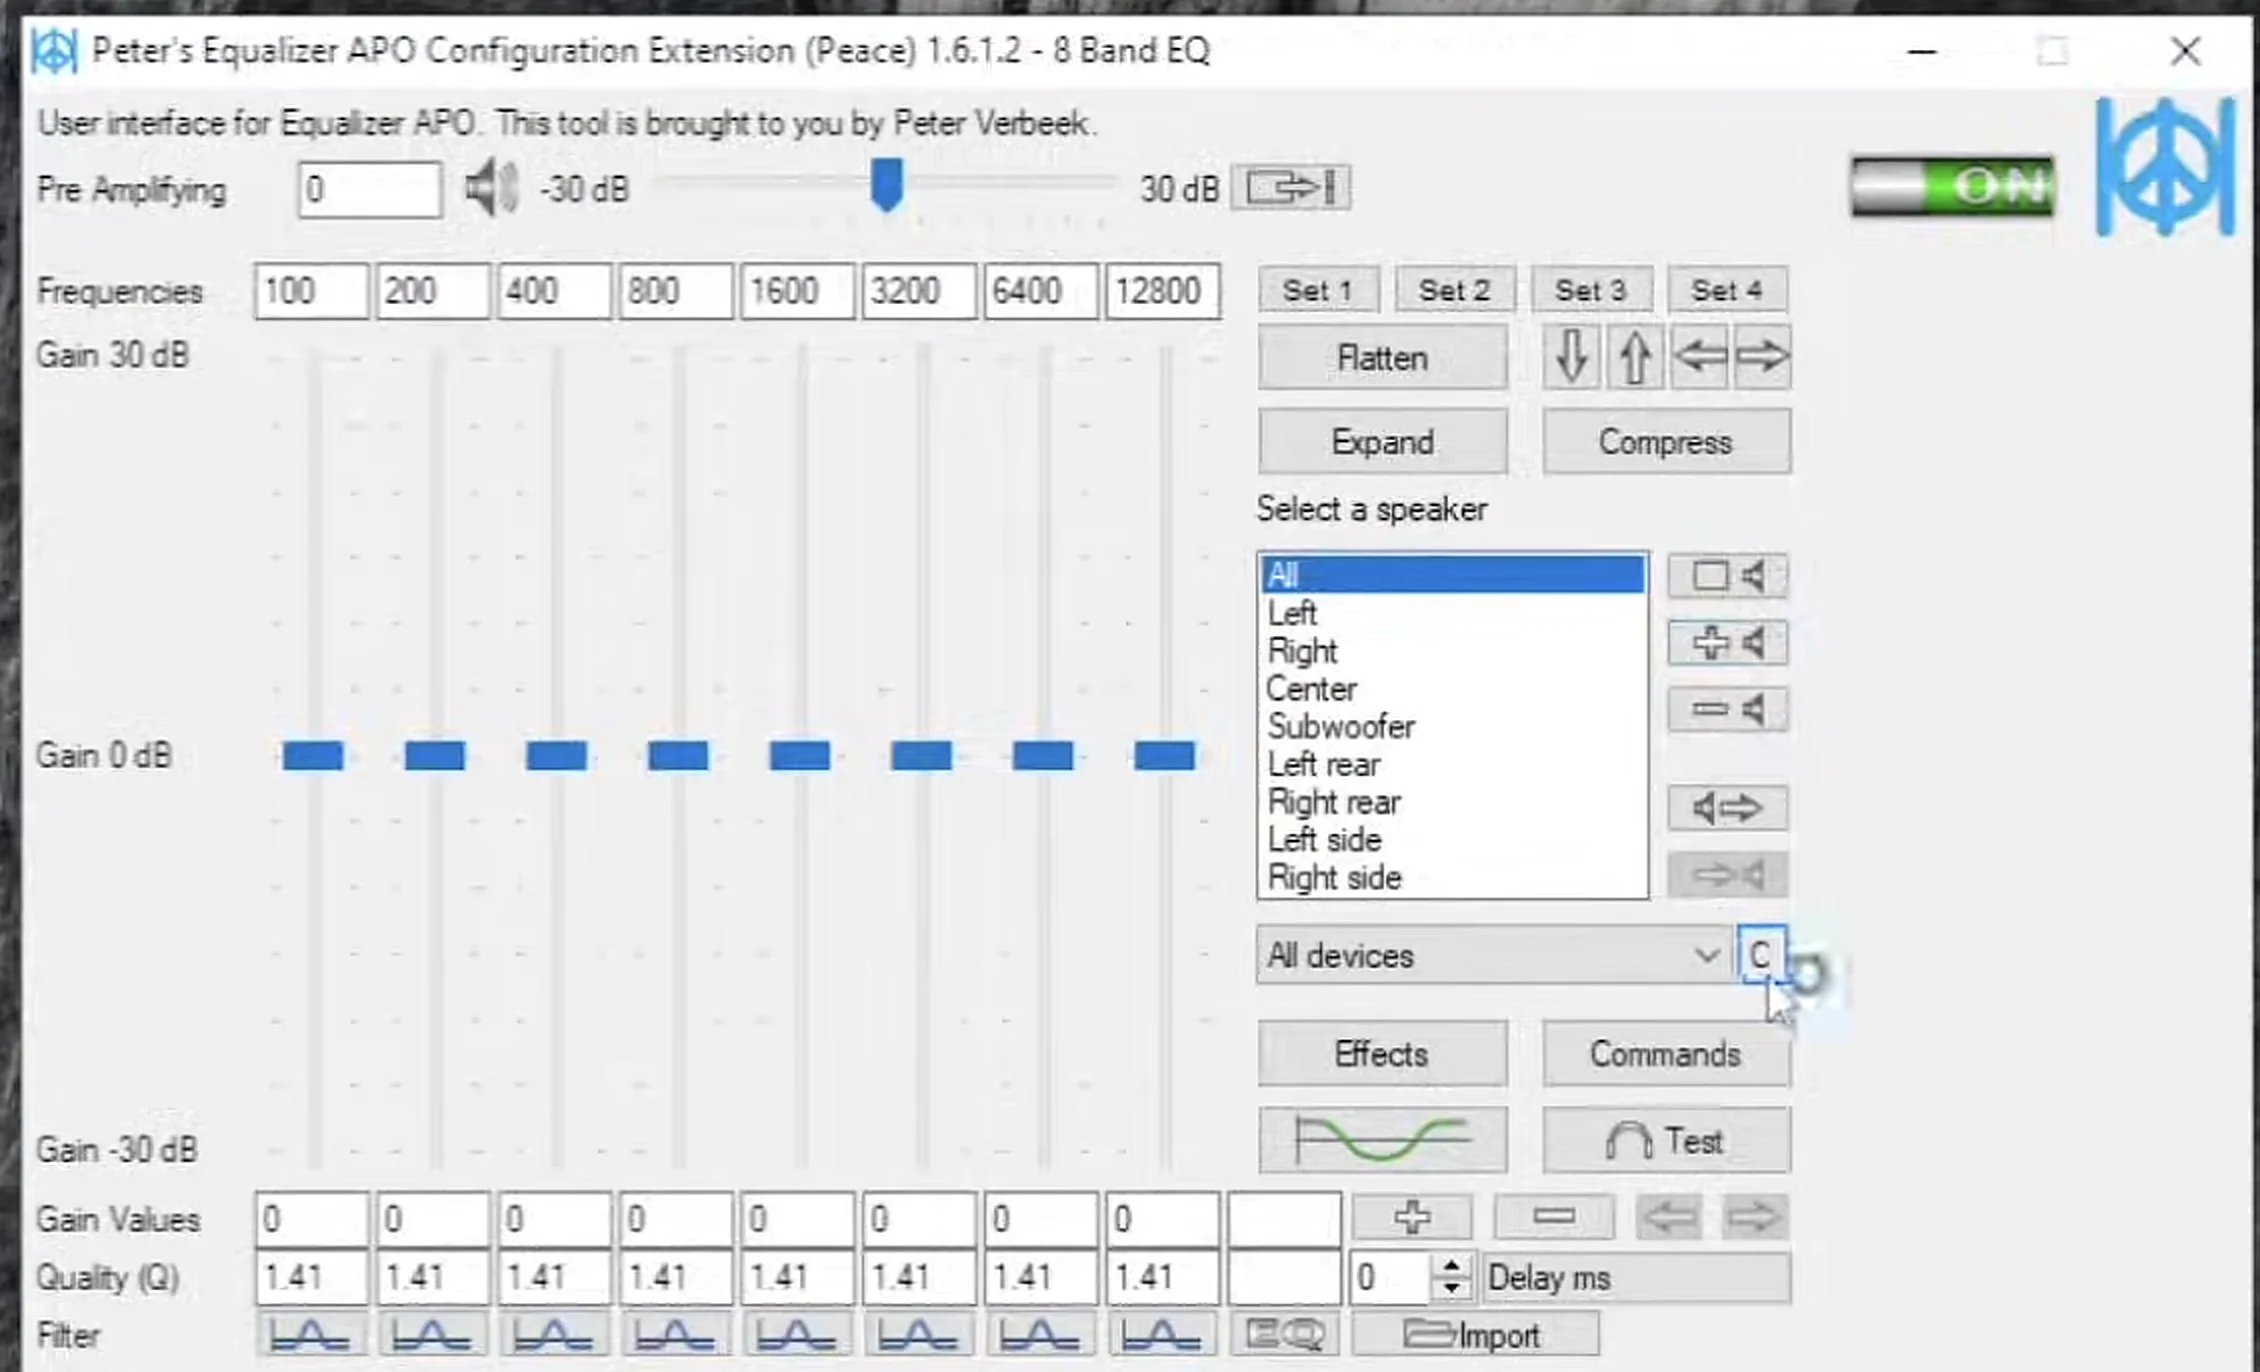Click the C button beside All devices
This screenshot has width=2260, height=1372.
coord(1761,955)
